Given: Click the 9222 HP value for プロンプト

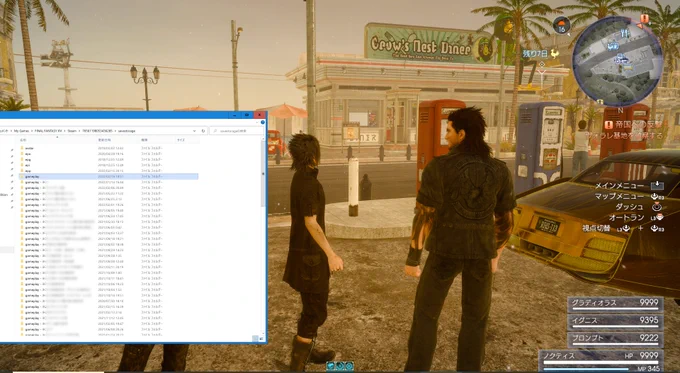Looking at the screenshot, I should [649, 337].
